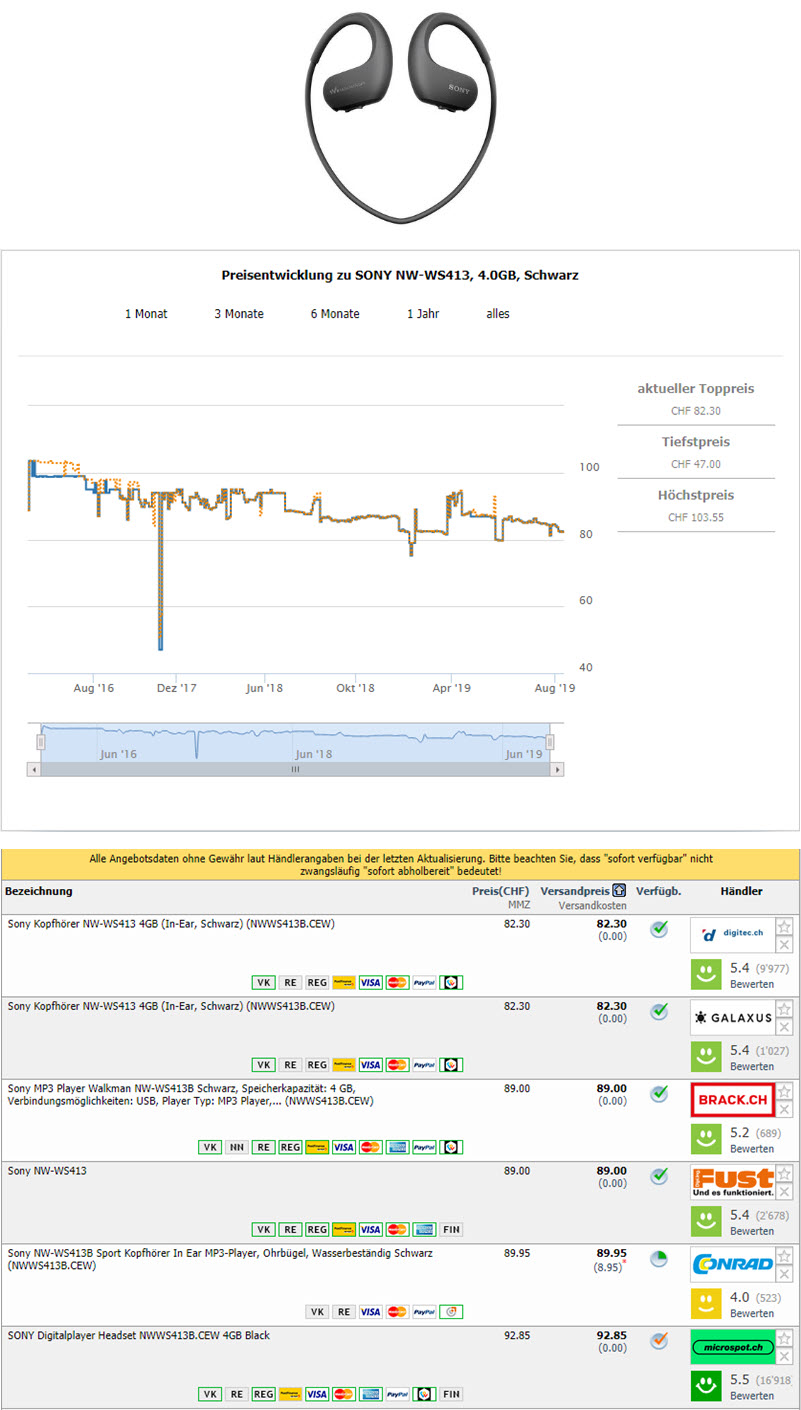The width and height of the screenshot is (801, 1410).
Task: Click left handle of chart range navigator
Action: [41, 742]
